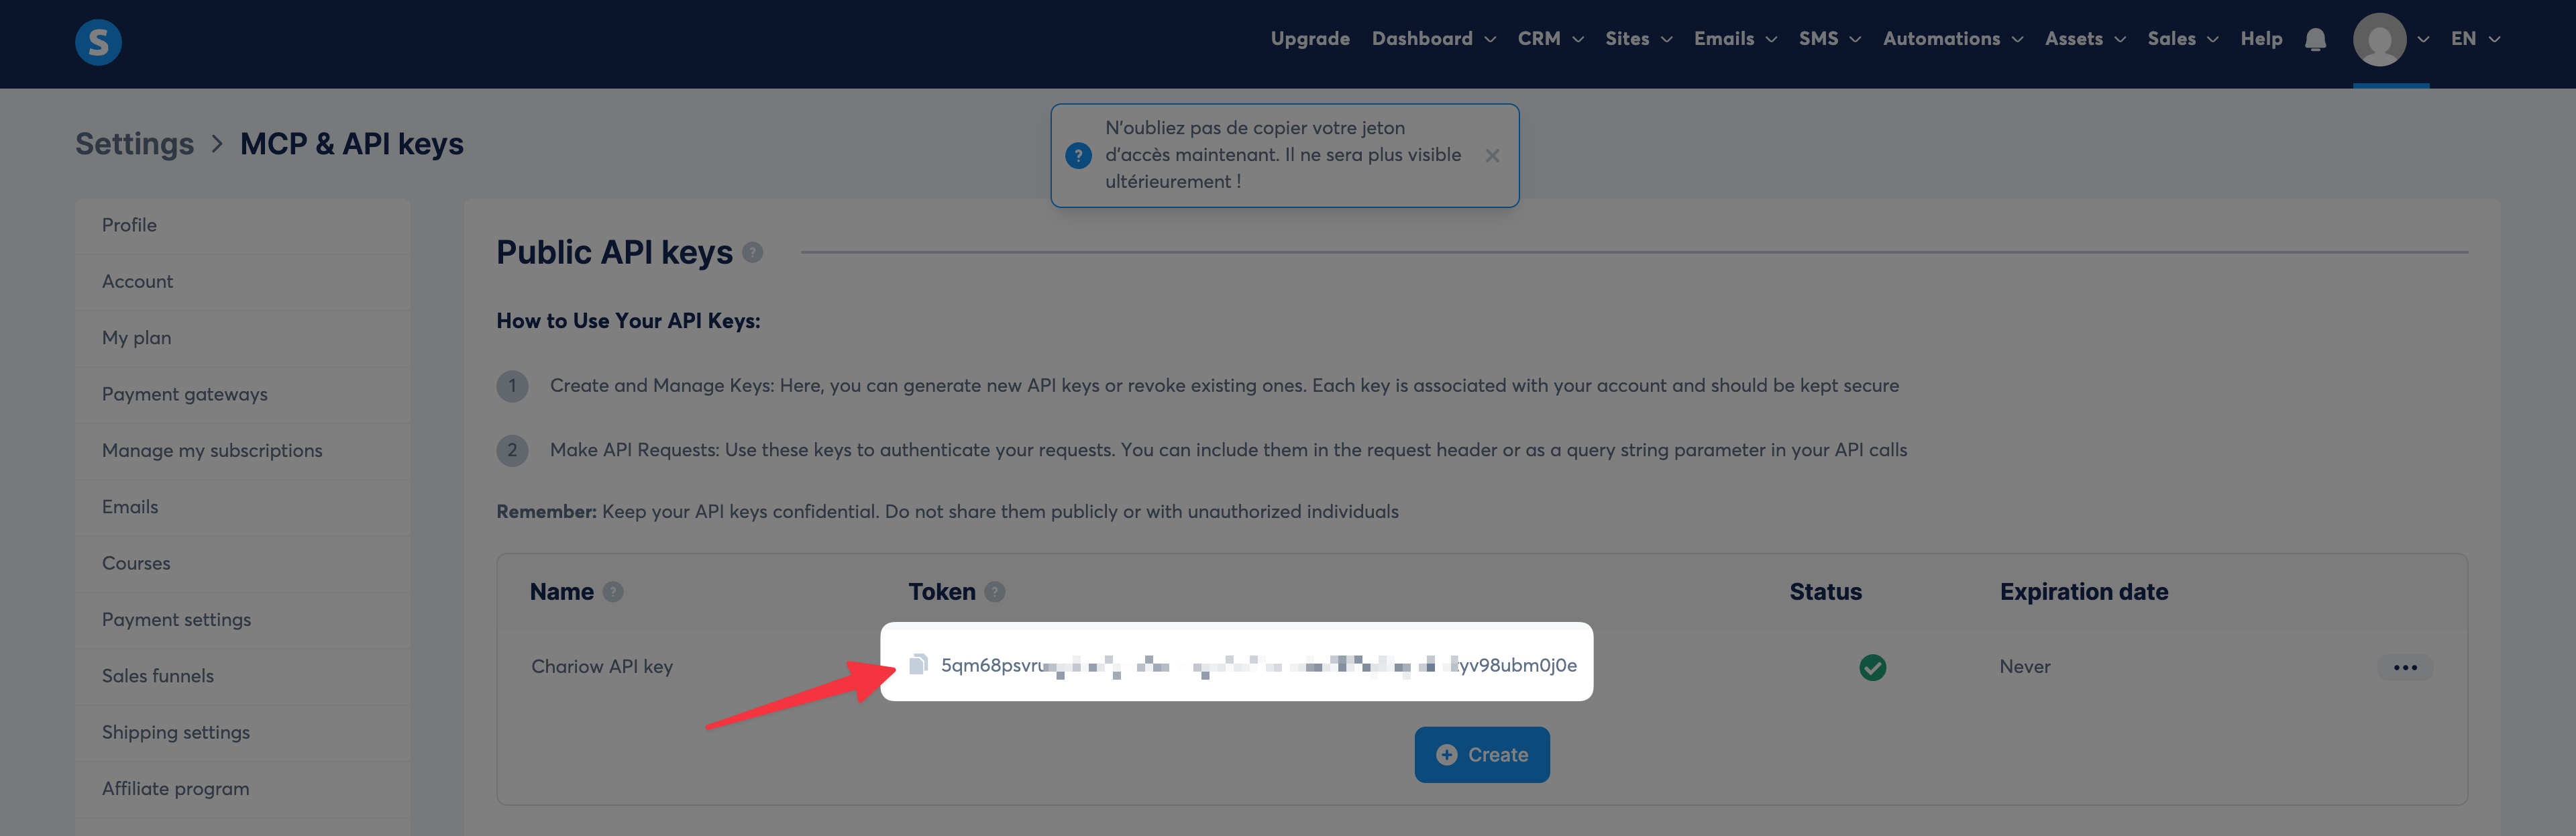Open the notifications bell
The height and width of the screenshot is (836, 2576).
[x=2315, y=39]
